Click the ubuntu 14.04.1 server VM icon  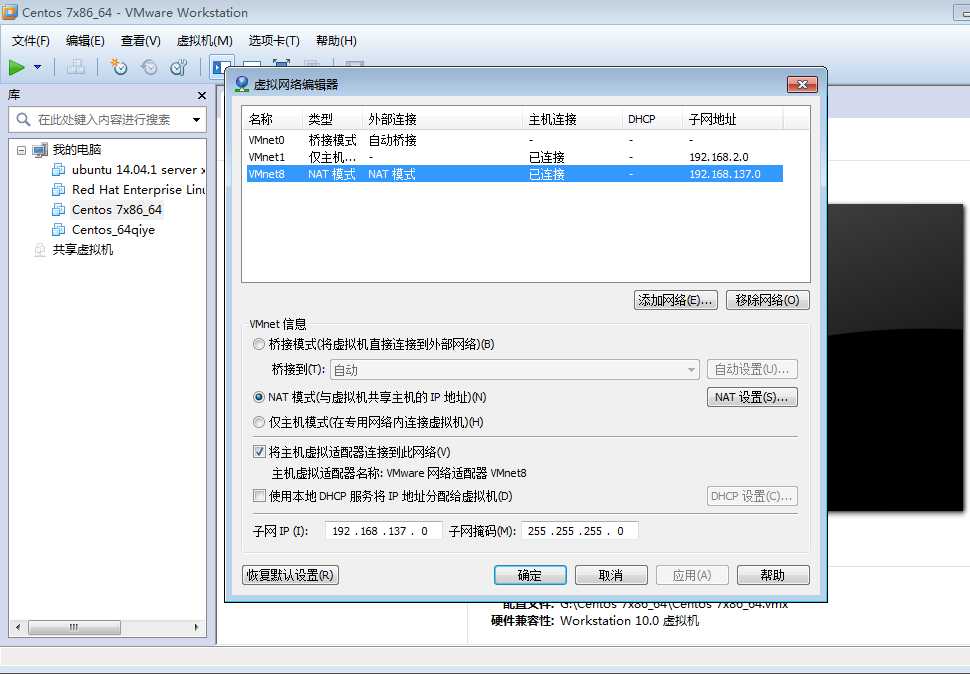pos(59,169)
